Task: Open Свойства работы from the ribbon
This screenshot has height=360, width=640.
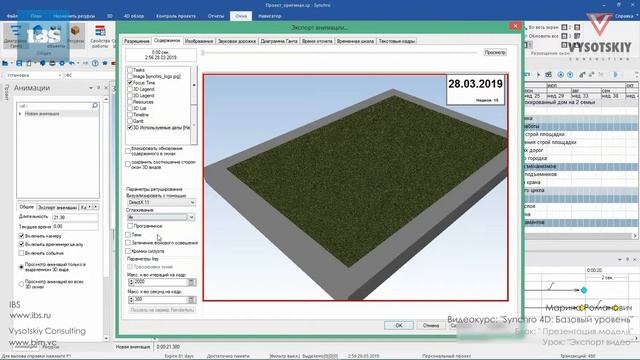Action: (x=100, y=36)
